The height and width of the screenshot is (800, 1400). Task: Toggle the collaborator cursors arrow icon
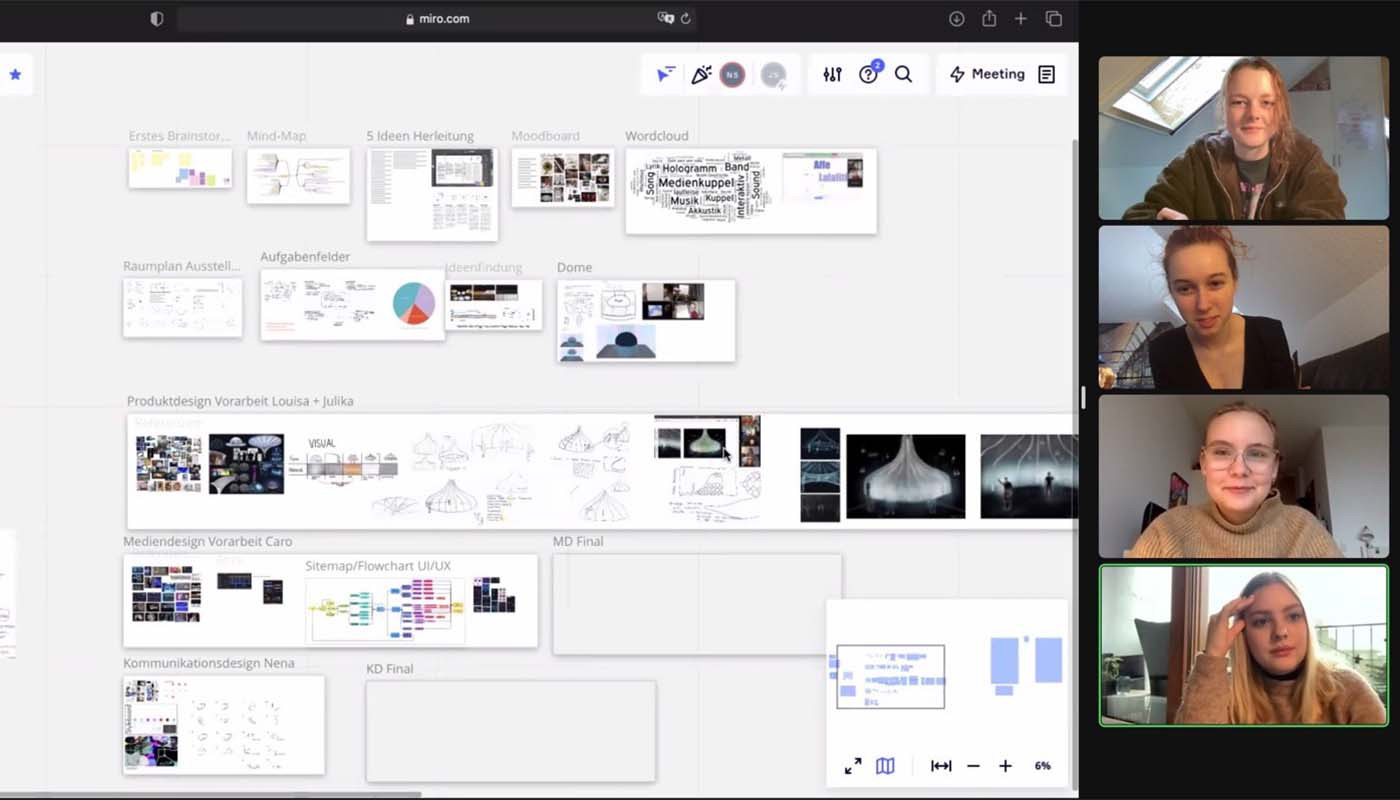point(666,75)
